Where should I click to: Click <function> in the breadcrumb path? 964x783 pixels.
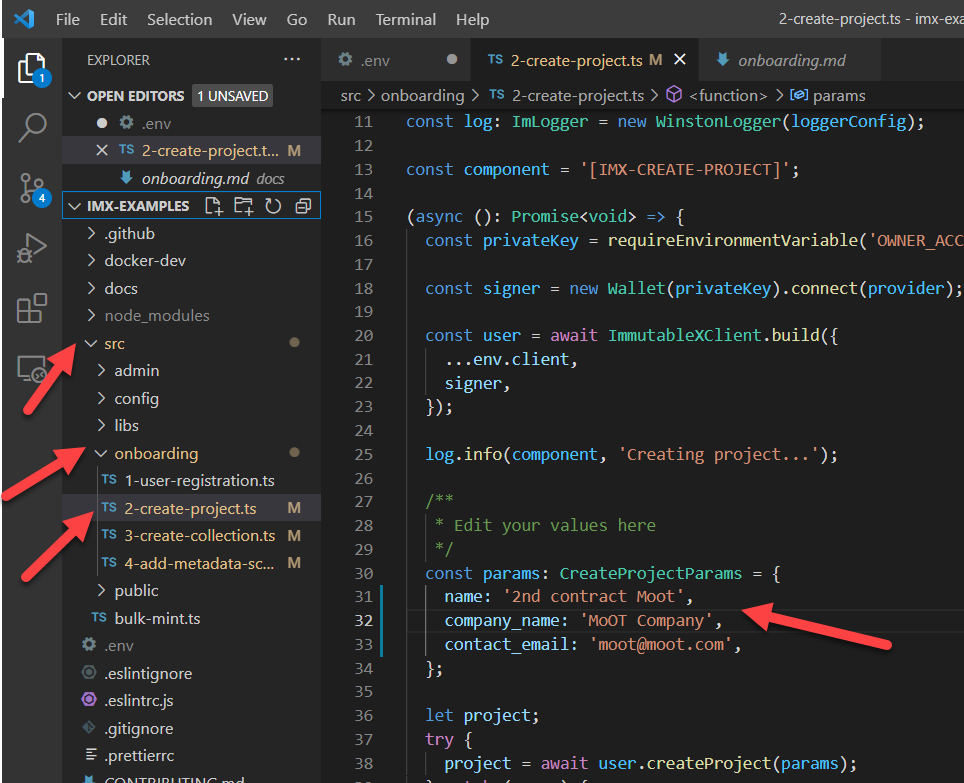coord(728,95)
